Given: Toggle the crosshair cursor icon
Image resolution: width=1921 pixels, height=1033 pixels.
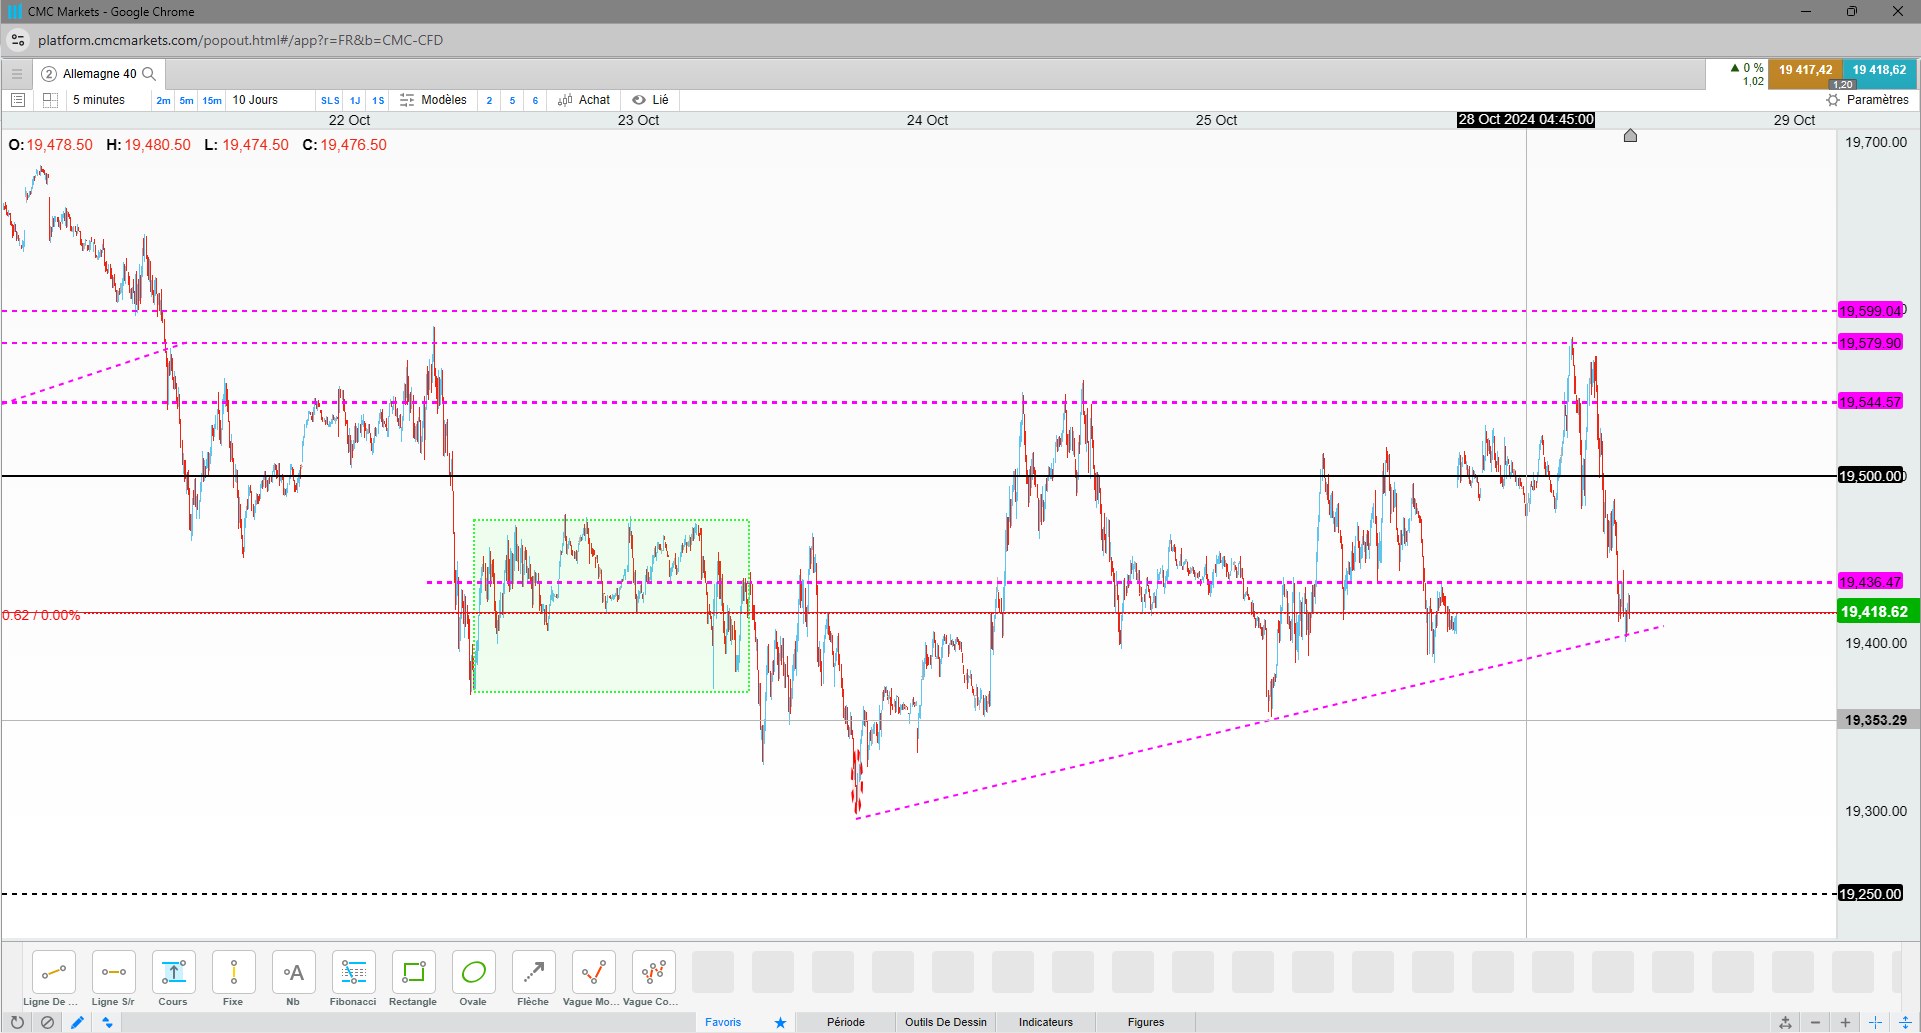Looking at the screenshot, I should pyautogui.click(x=1875, y=1022).
